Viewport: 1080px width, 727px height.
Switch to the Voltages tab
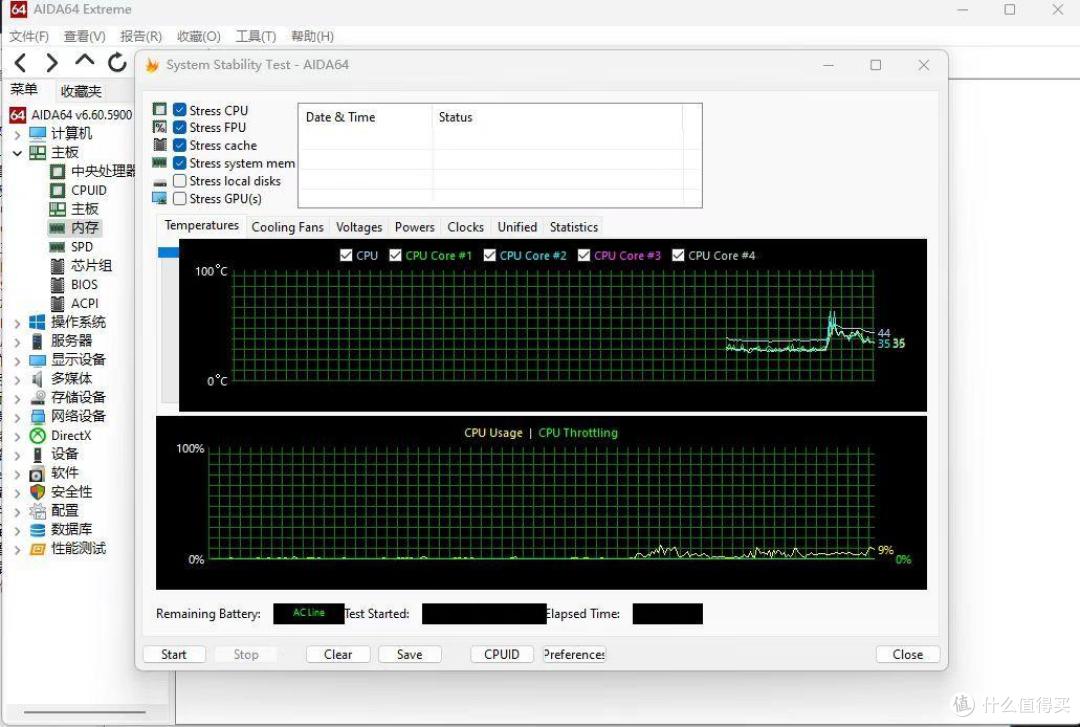(359, 227)
